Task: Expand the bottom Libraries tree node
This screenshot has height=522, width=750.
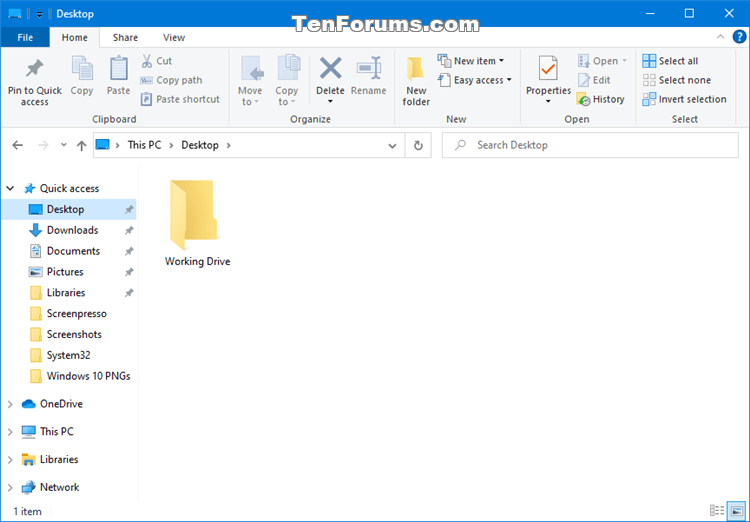Action: 10,460
